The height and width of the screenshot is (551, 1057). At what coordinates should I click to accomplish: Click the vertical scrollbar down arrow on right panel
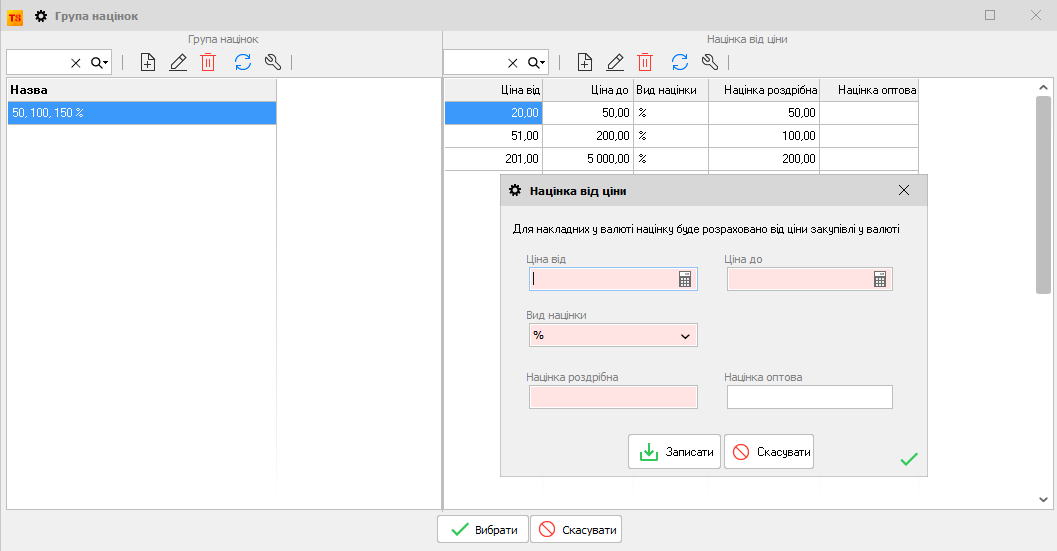pos(1043,498)
